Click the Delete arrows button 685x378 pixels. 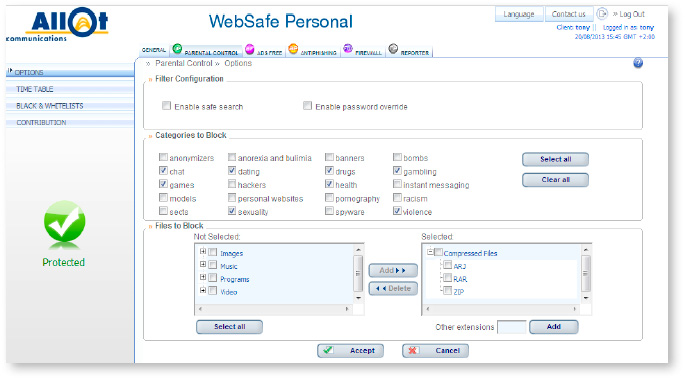pos(393,288)
